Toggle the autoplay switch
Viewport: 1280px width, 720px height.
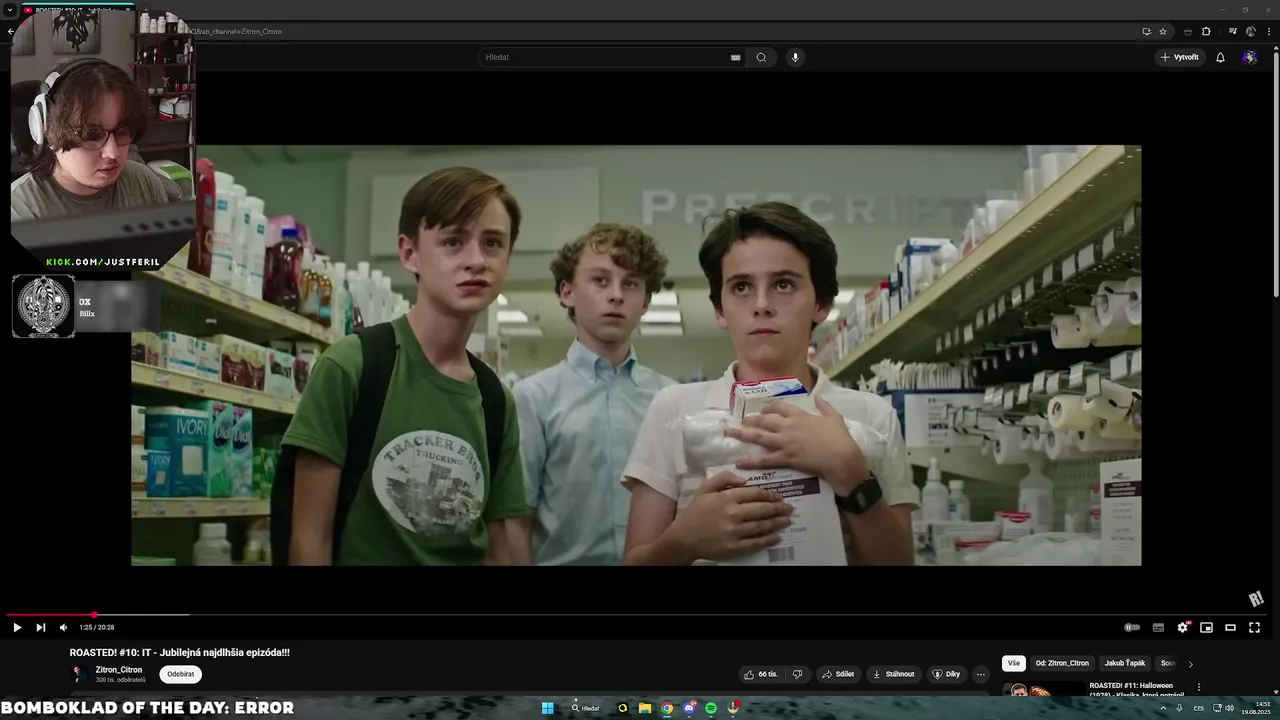[x=1132, y=627]
